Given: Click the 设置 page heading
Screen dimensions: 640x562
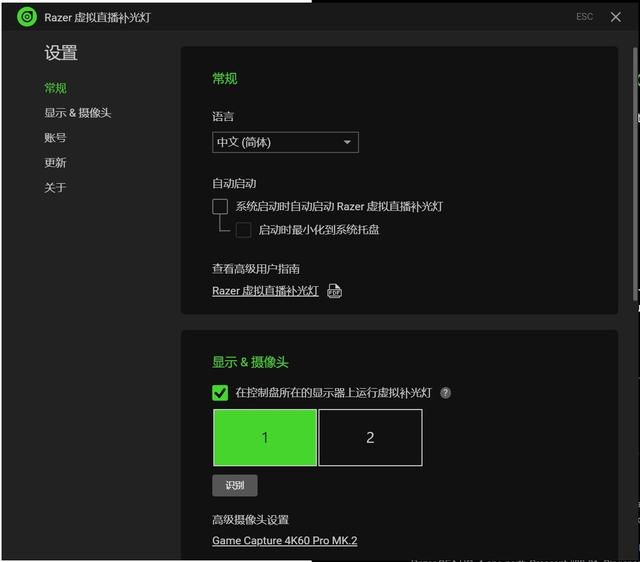Looking at the screenshot, I should coord(61,53).
